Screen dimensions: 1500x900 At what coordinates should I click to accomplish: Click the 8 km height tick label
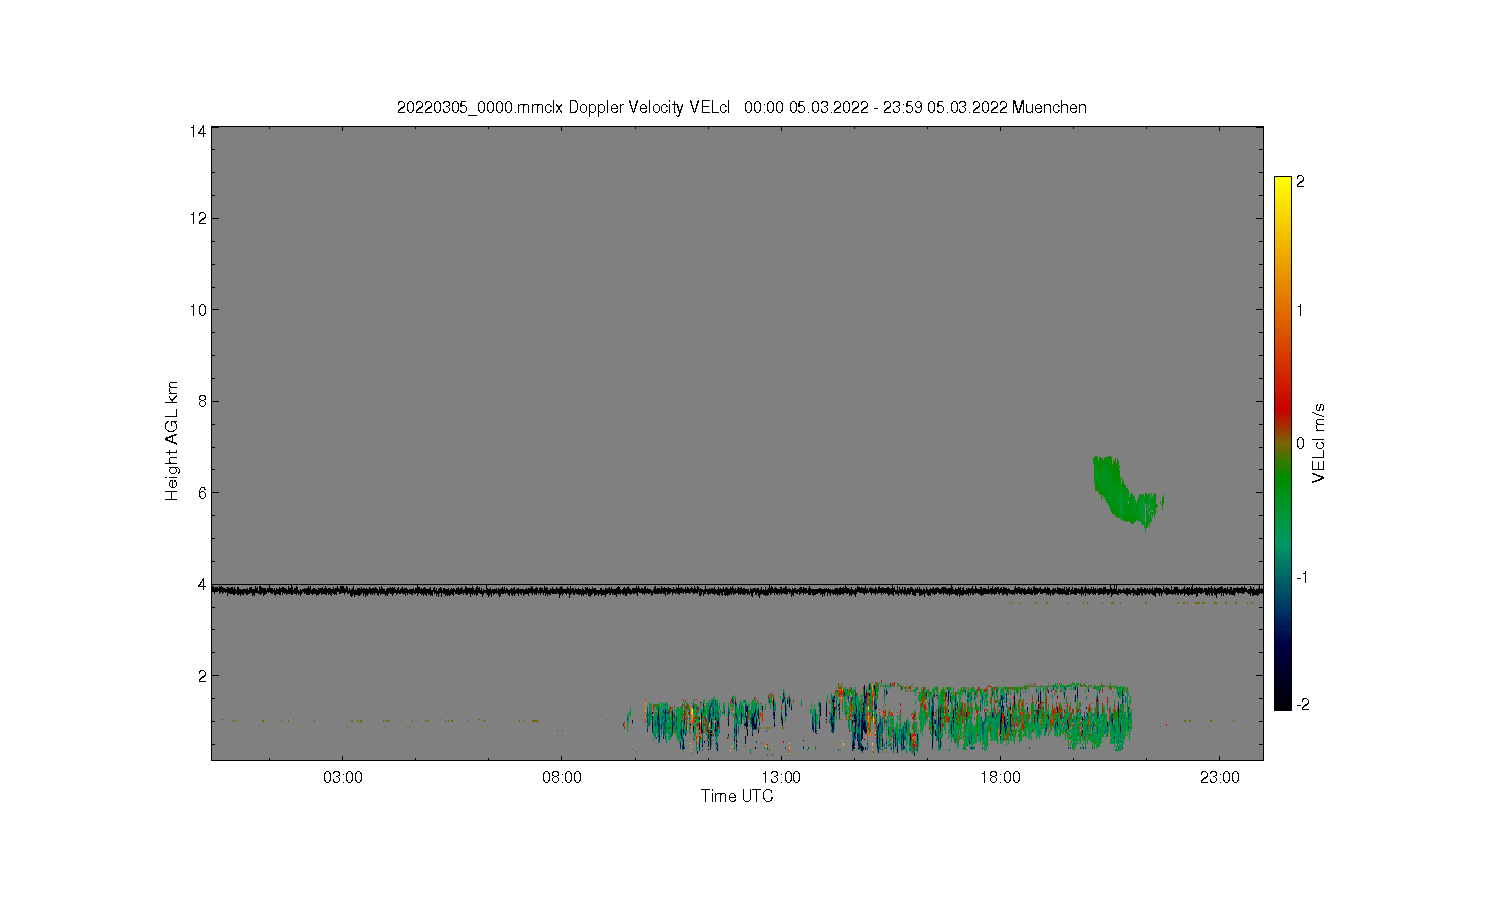tap(203, 401)
